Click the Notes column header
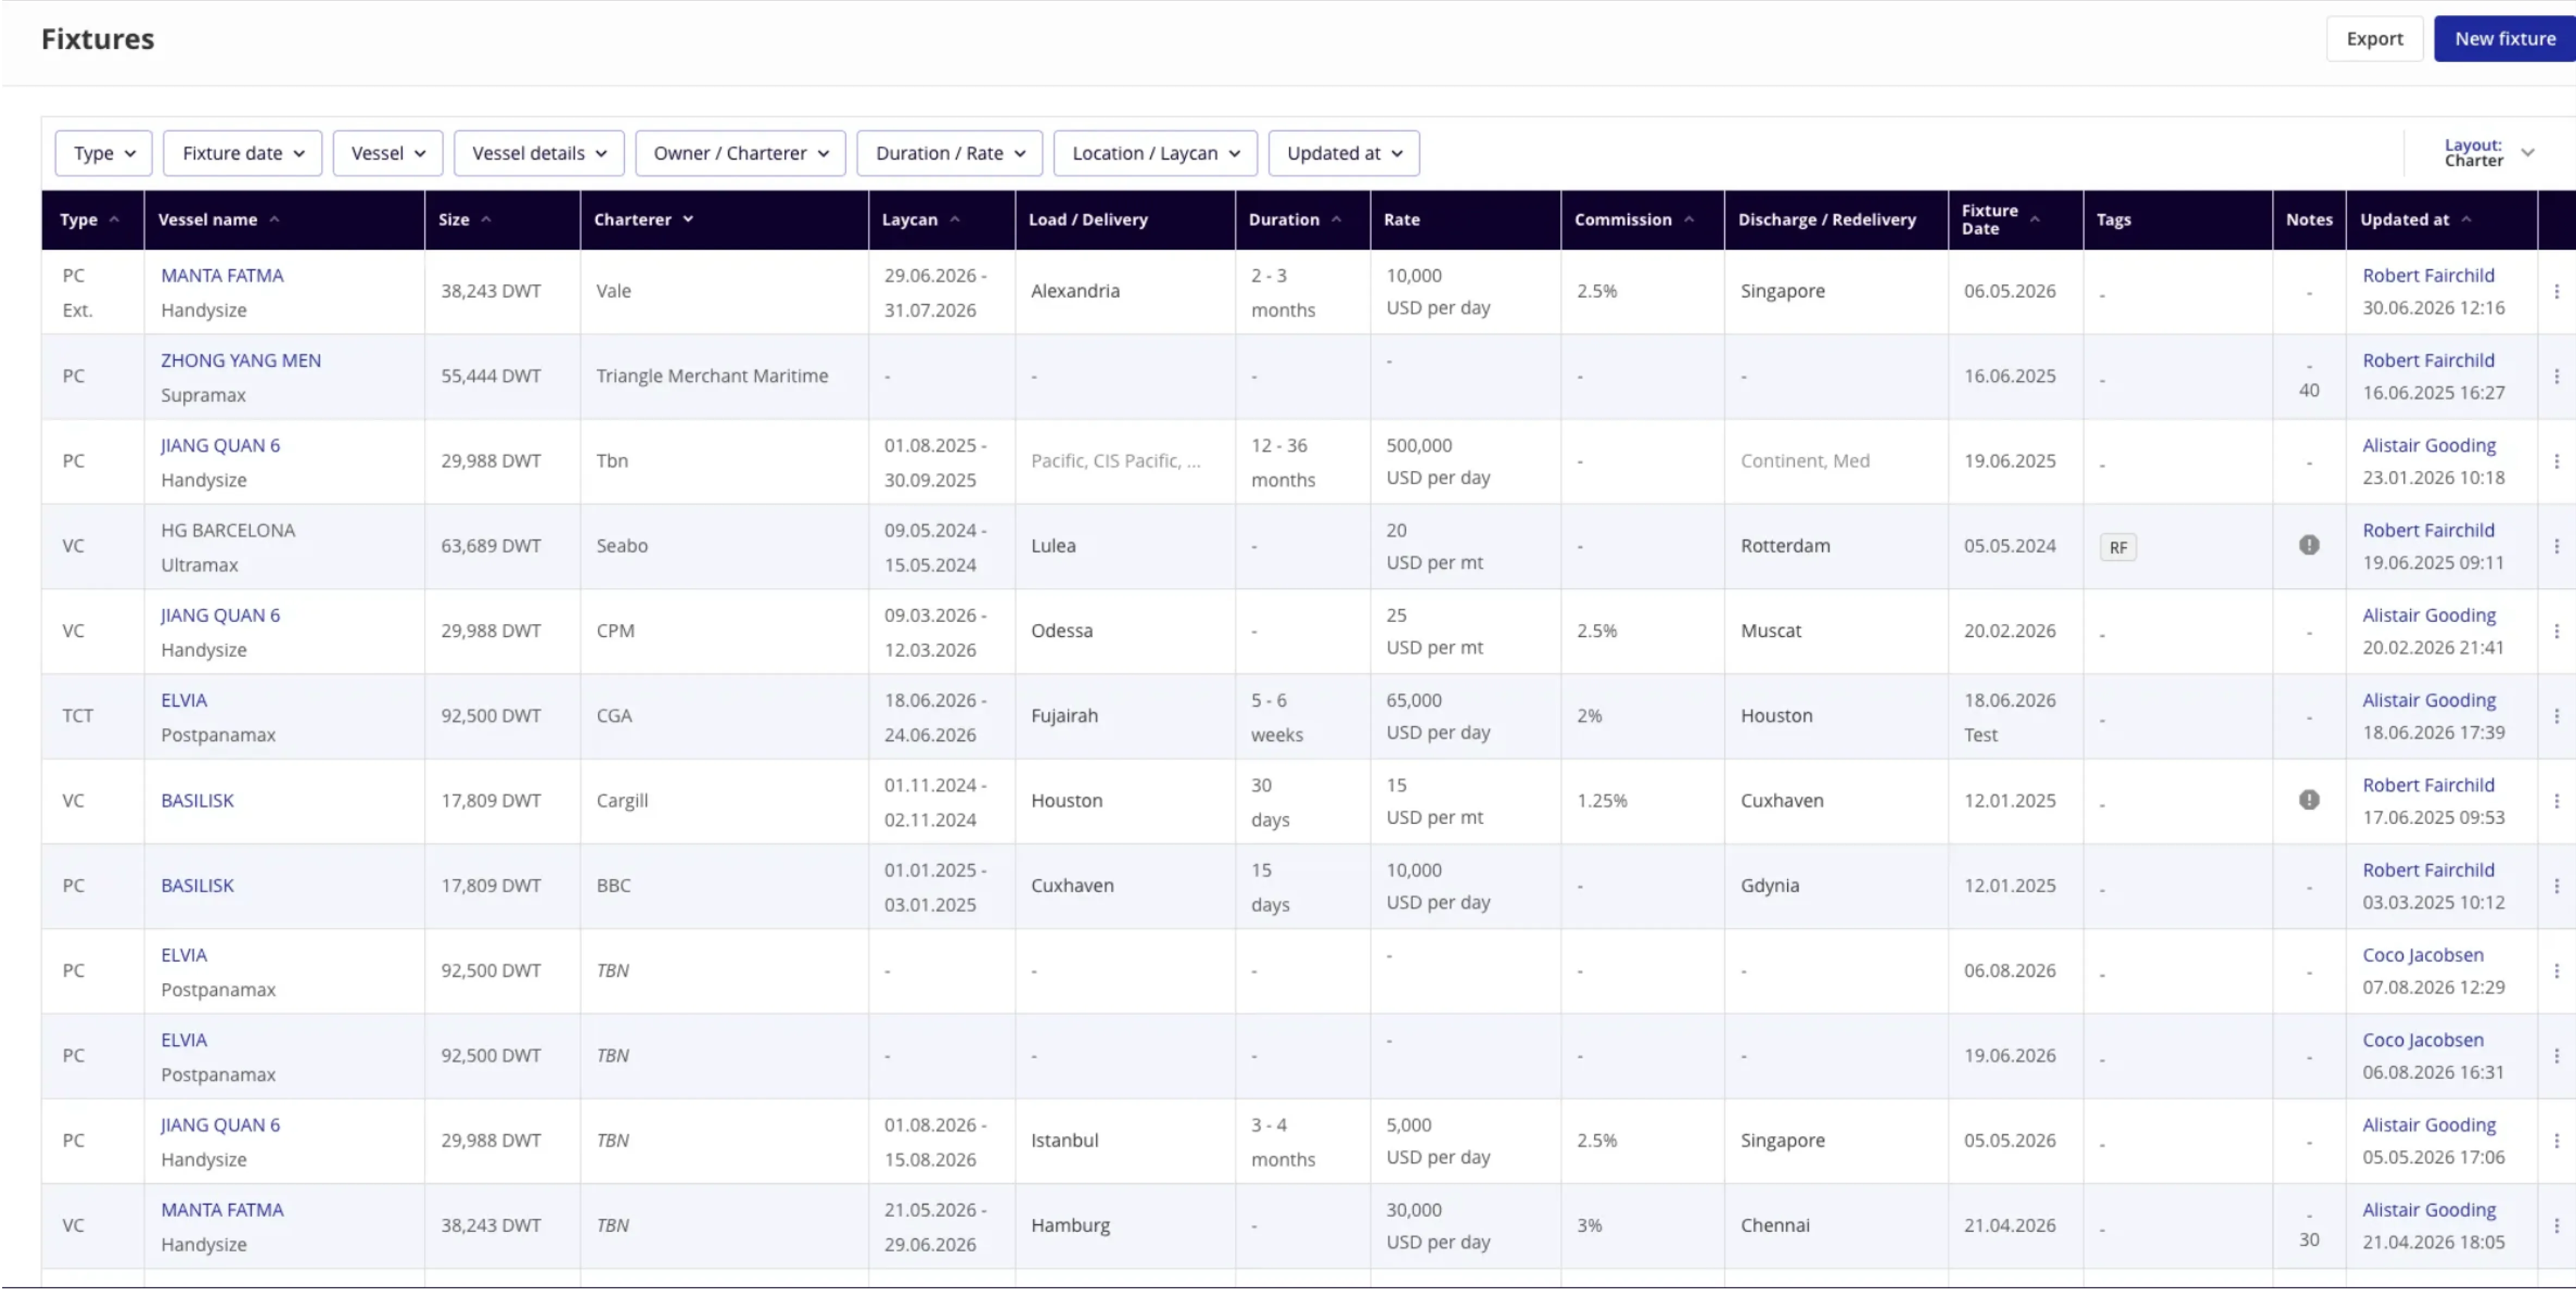The image size is (2576, 1289). coord(2308,220)
